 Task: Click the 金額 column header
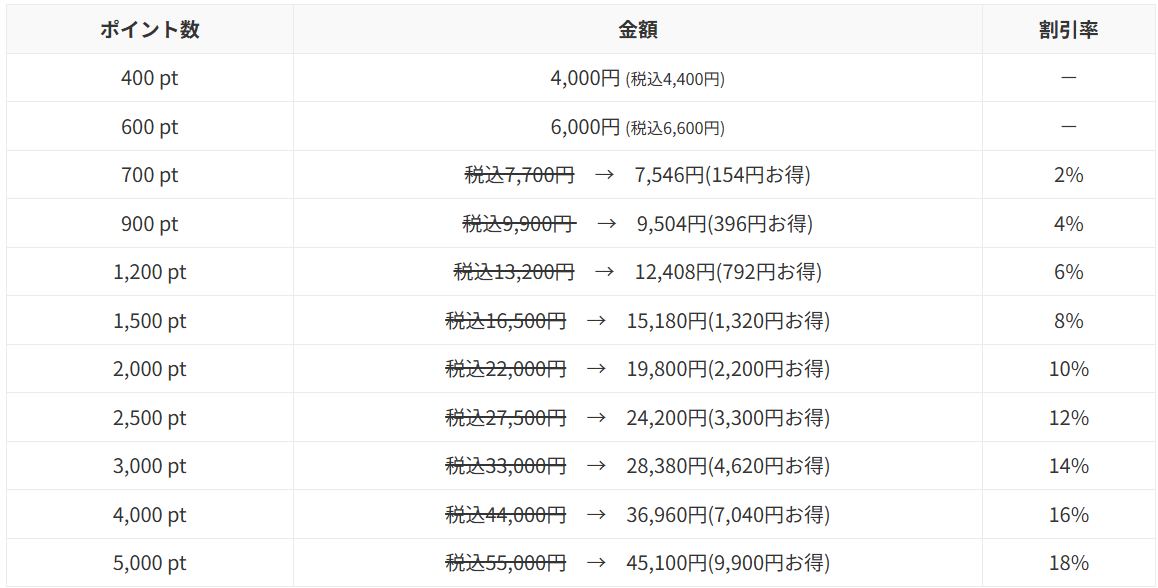point(637,30)
